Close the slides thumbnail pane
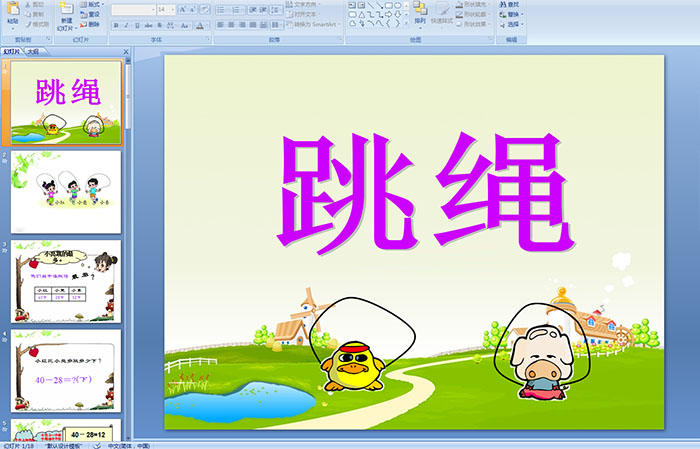Screen dimensions: 700x449 (x=126, y=52)
